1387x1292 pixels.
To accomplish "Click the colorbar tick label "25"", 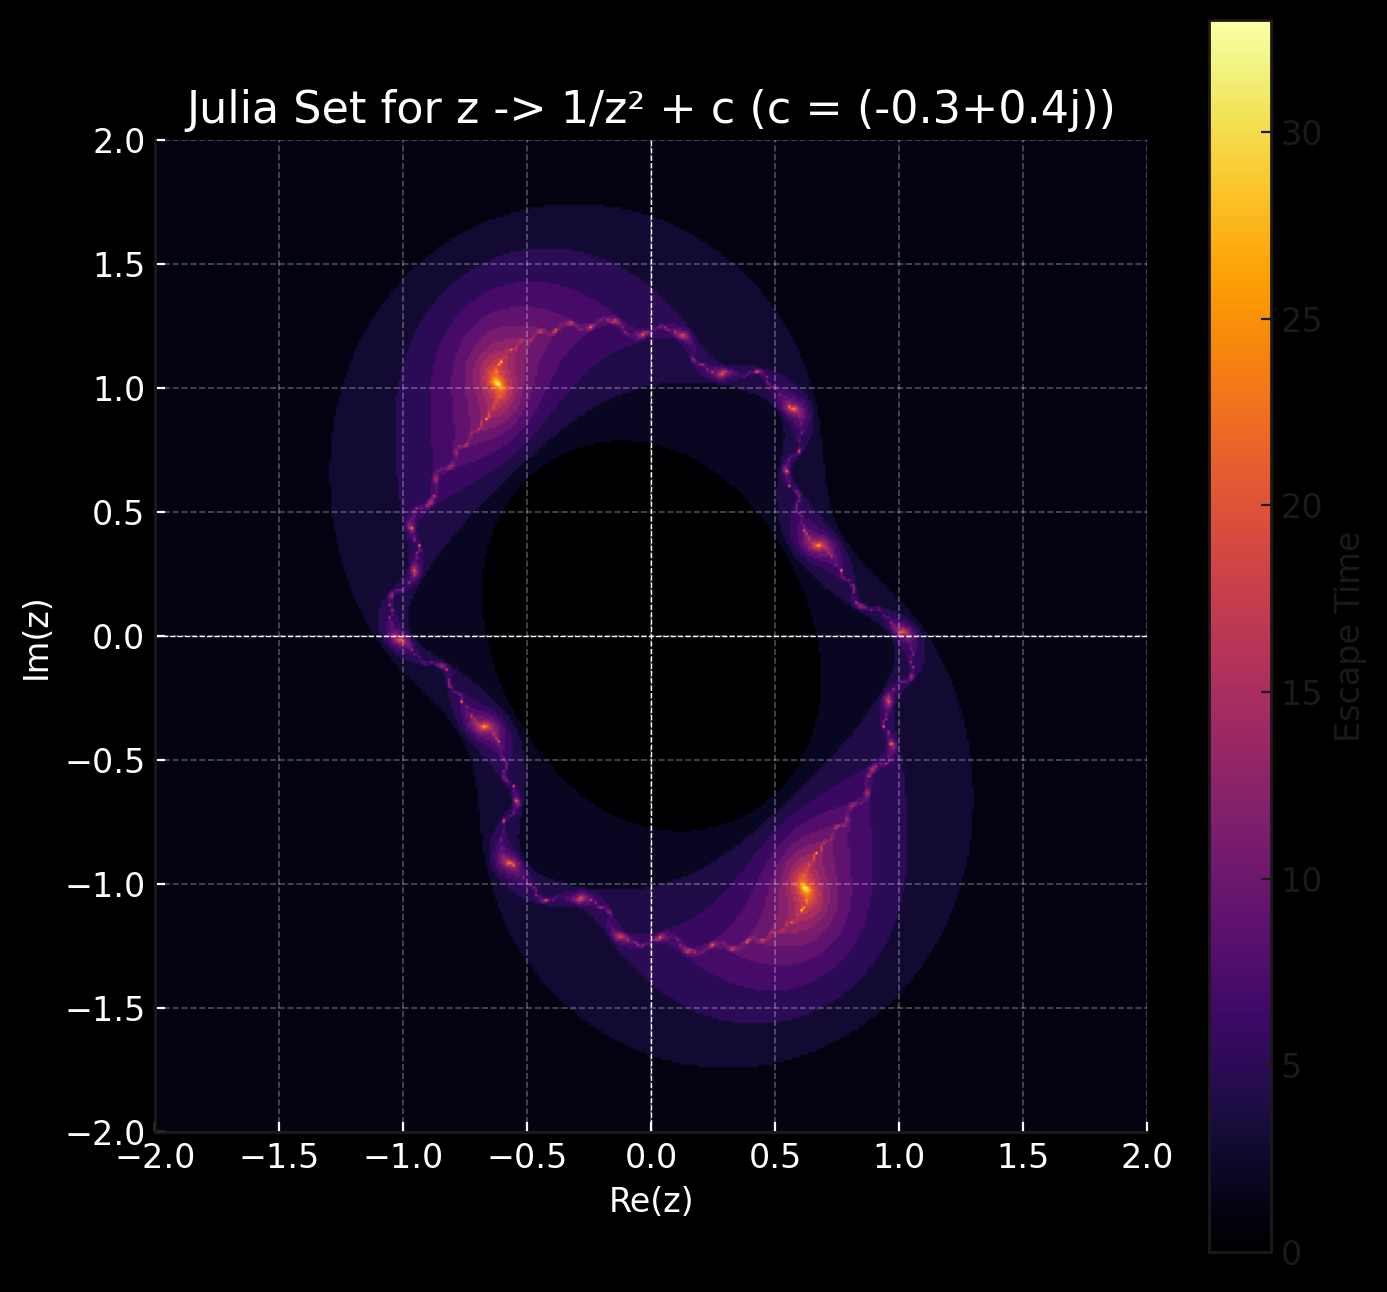I will pos(1301,321).
